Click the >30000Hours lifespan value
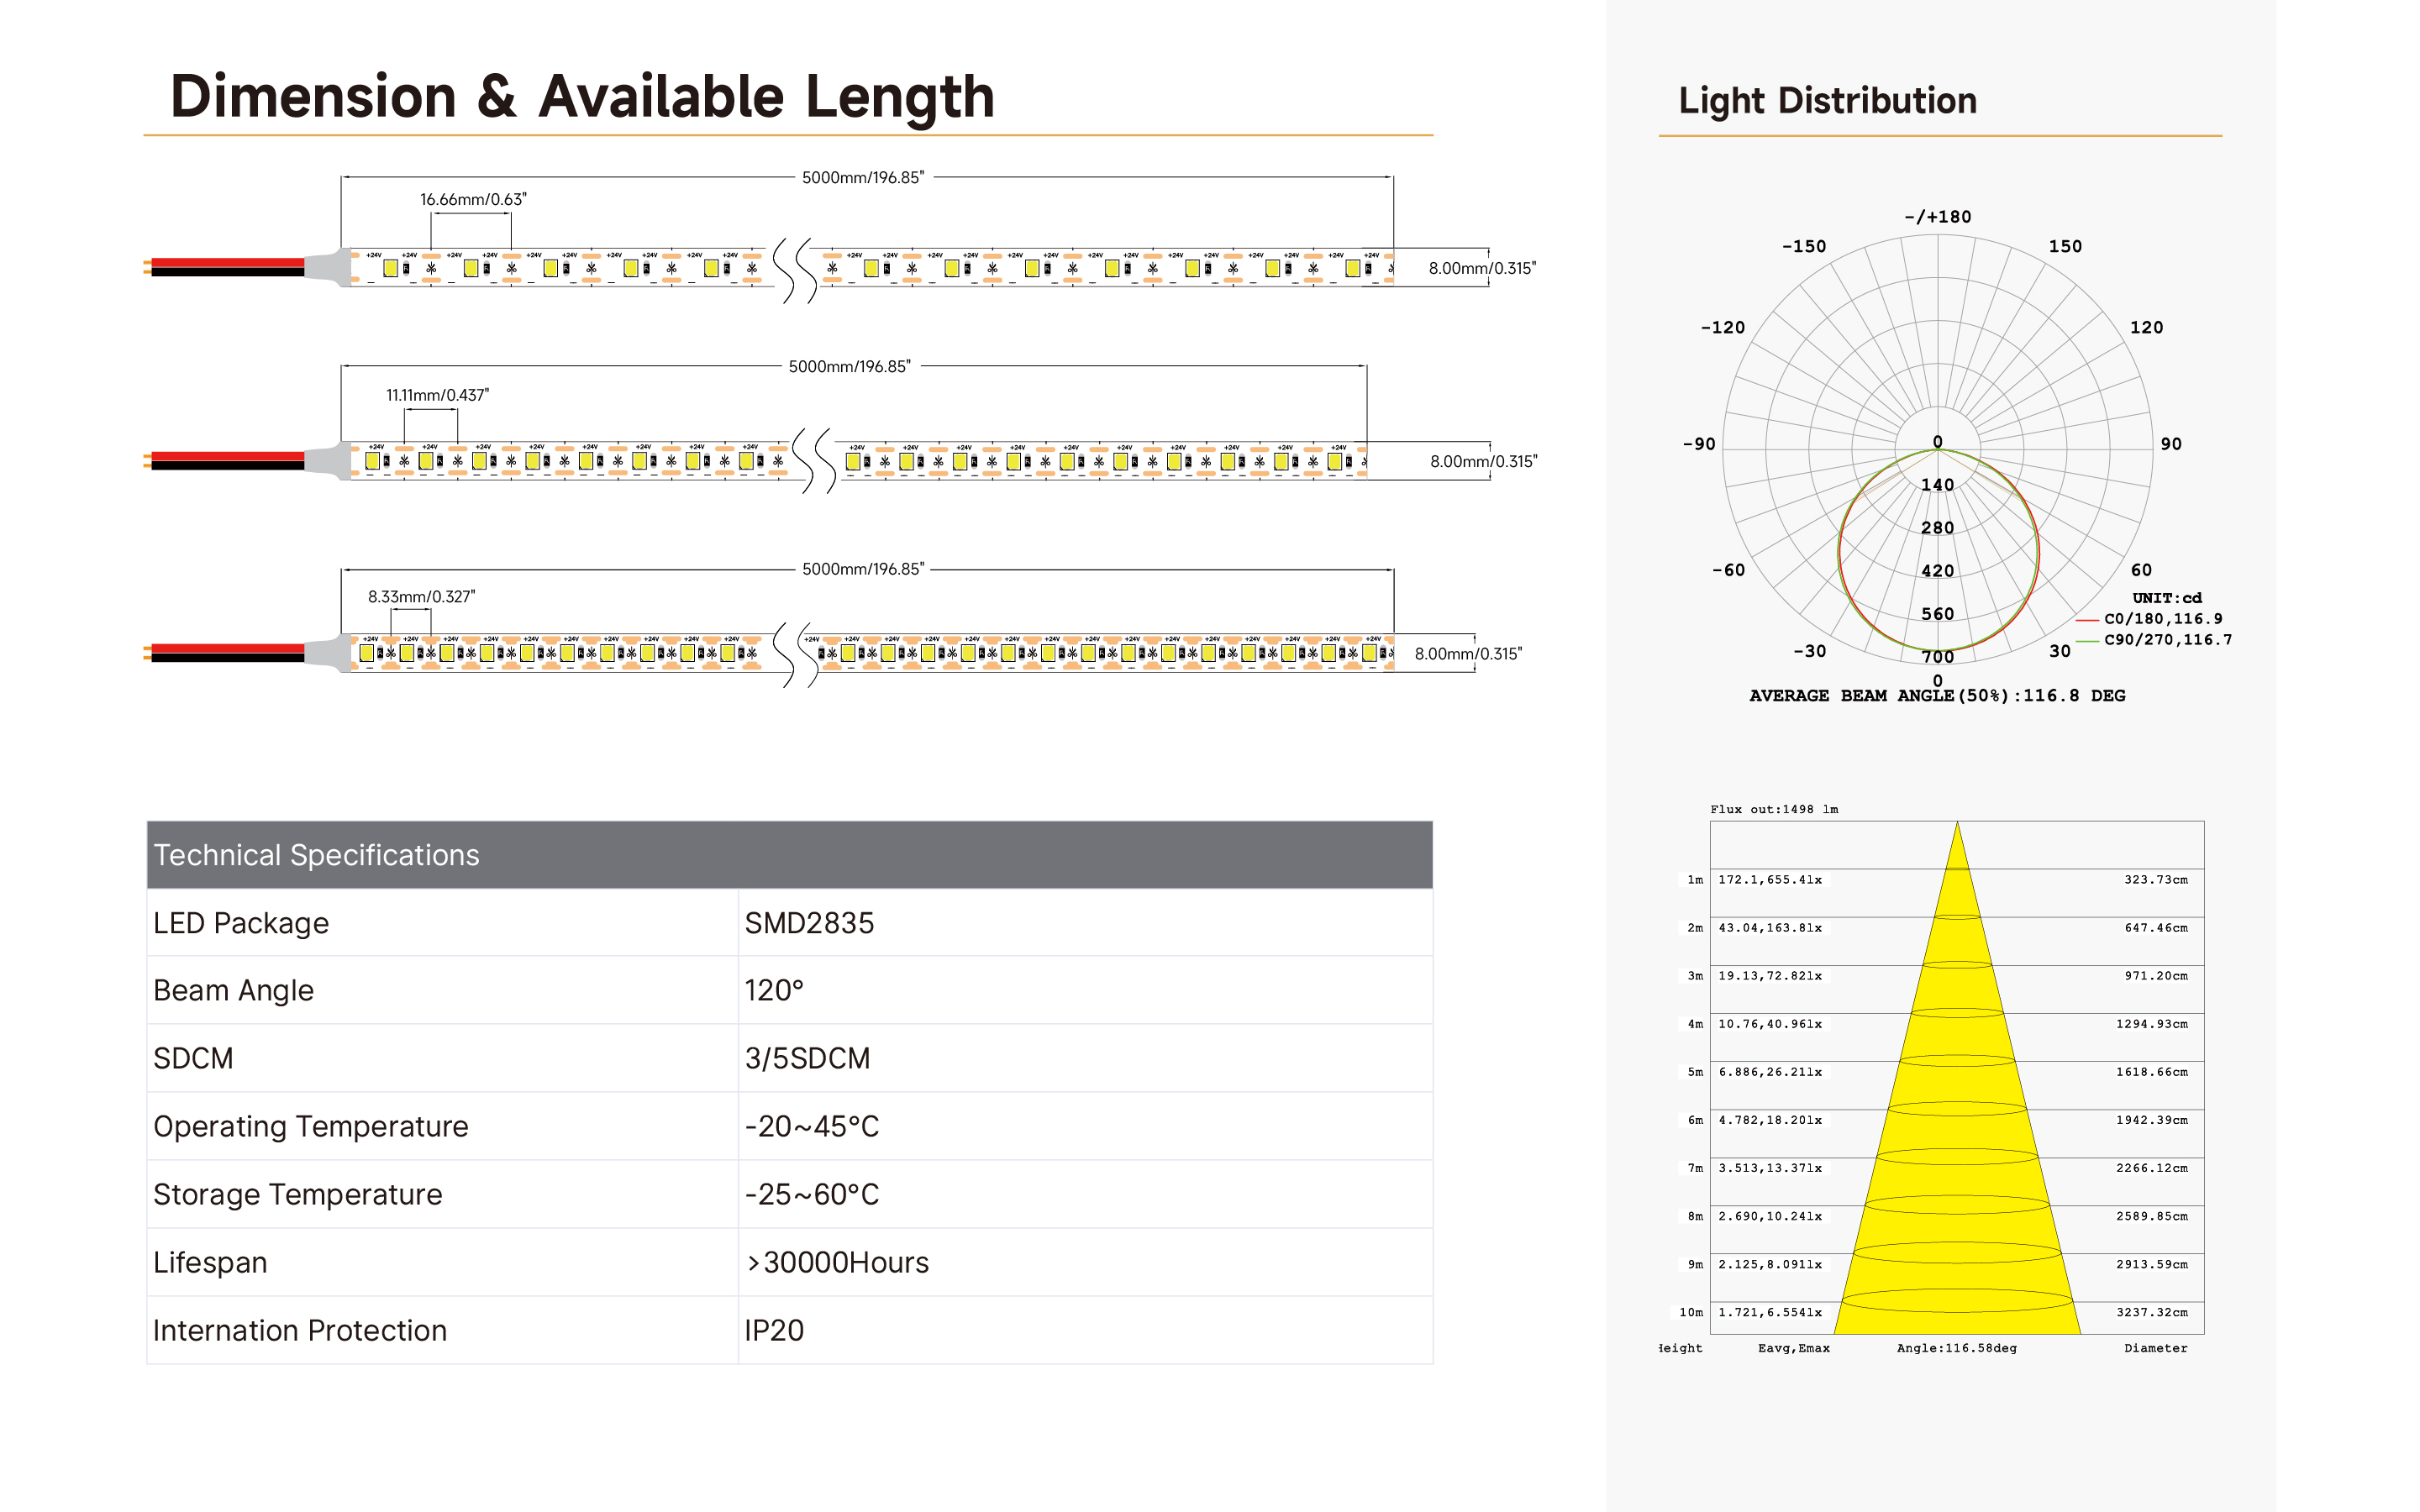Viewport: 2420px width, 1512px height. coord(837,1262)
